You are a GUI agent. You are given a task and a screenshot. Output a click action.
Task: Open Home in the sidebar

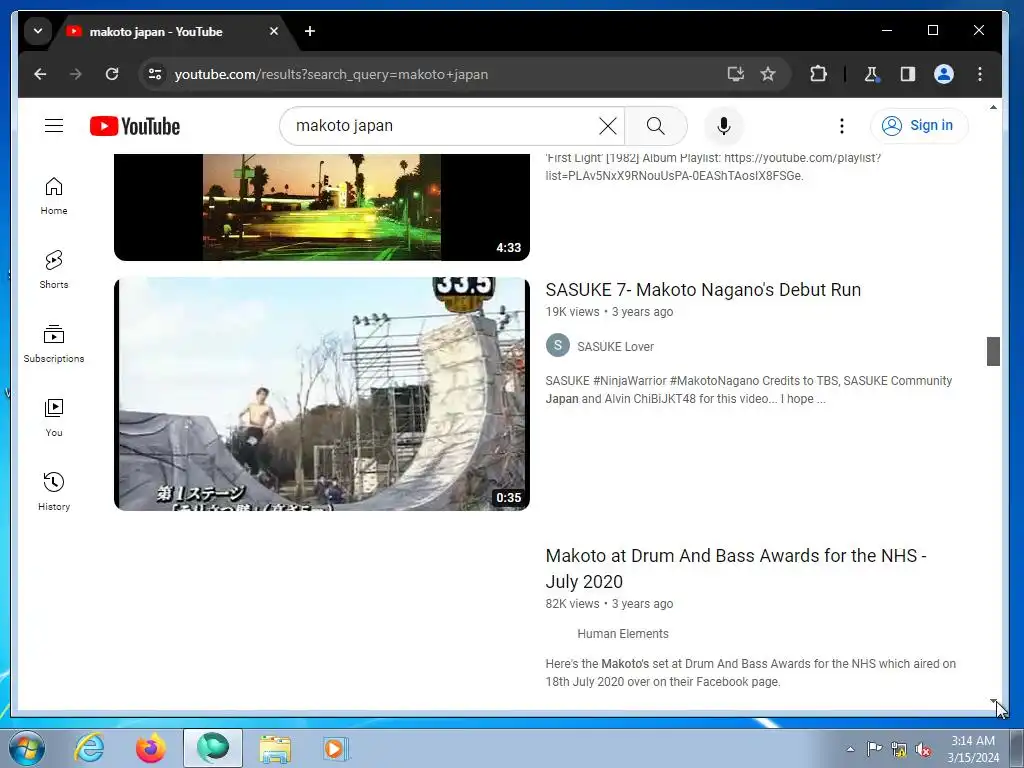(x=54, y=196)
